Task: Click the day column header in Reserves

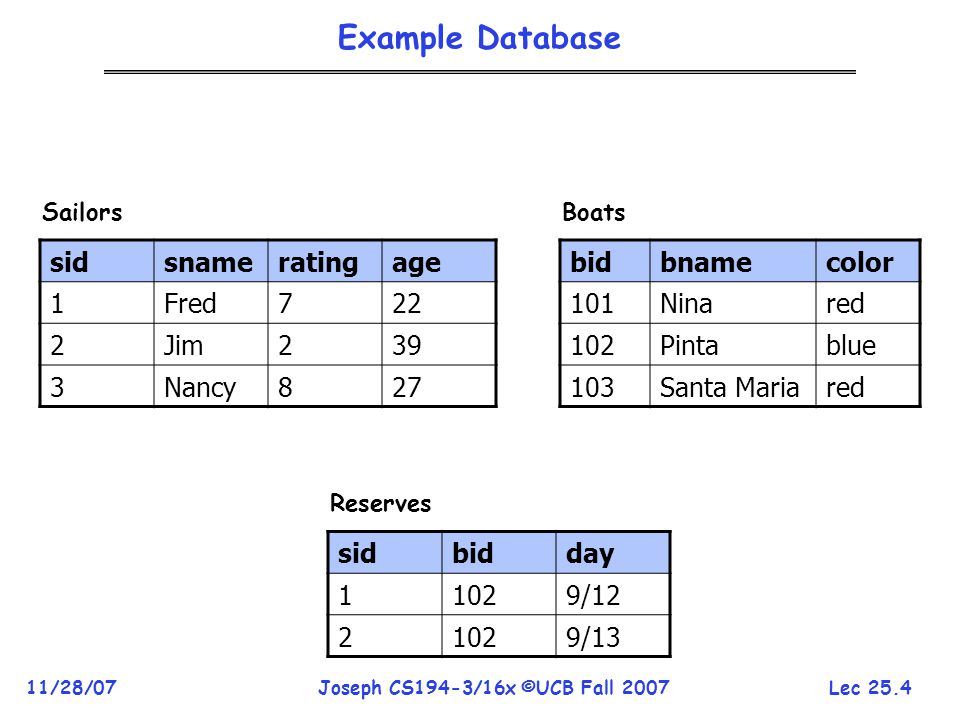Action: pyautogui.click(x=613, y=553)
